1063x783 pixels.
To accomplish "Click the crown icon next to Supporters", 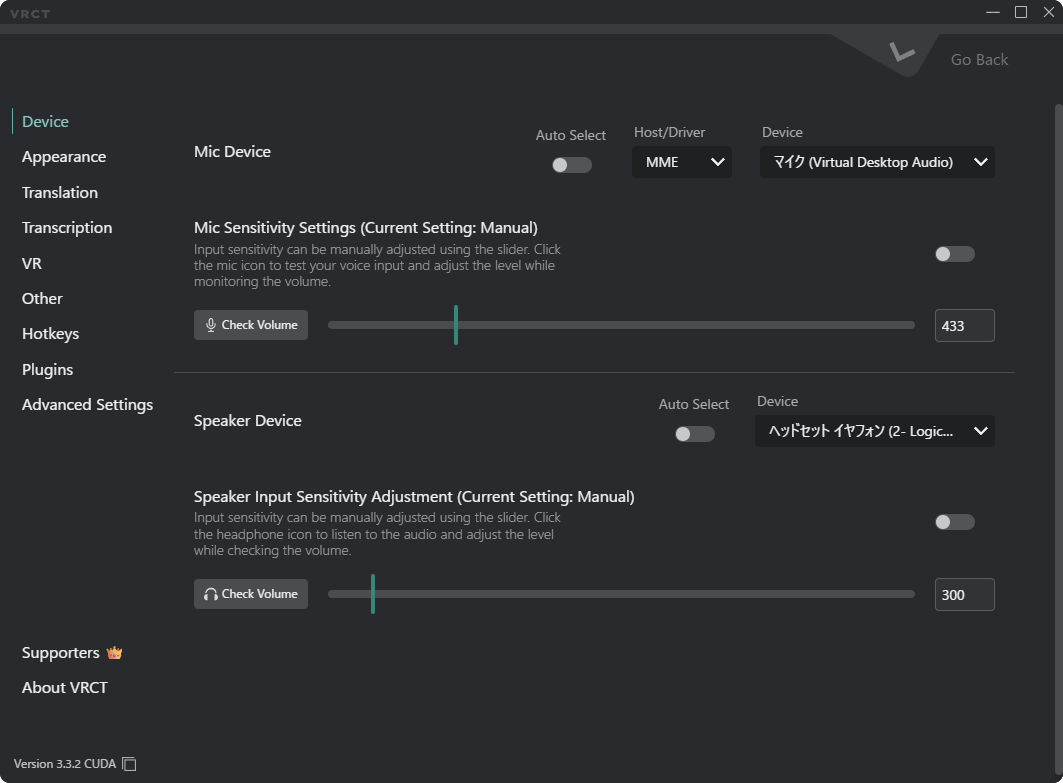I will click(x=114, y=652).
